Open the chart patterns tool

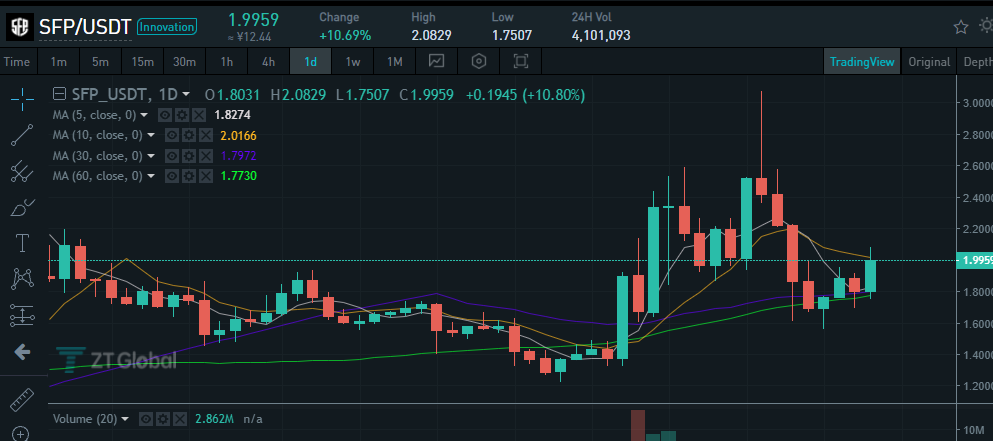tap(23, 278)
